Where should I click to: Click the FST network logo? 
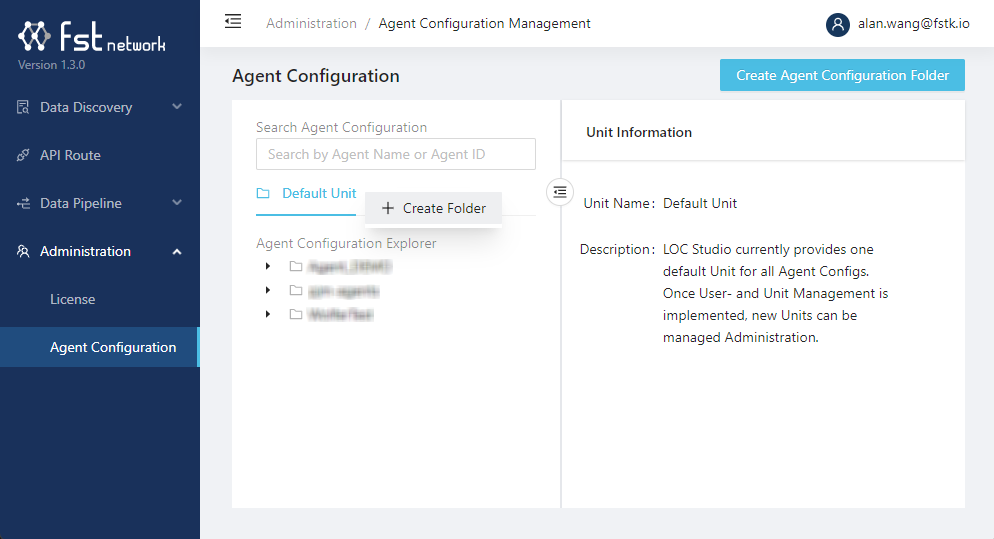tap(92, 37)
